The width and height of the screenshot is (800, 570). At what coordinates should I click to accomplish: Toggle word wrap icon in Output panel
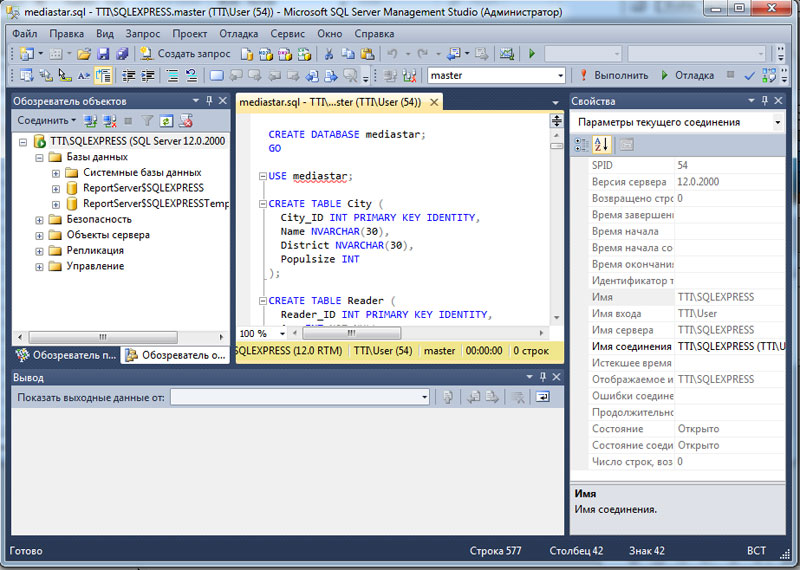[542, 397]
